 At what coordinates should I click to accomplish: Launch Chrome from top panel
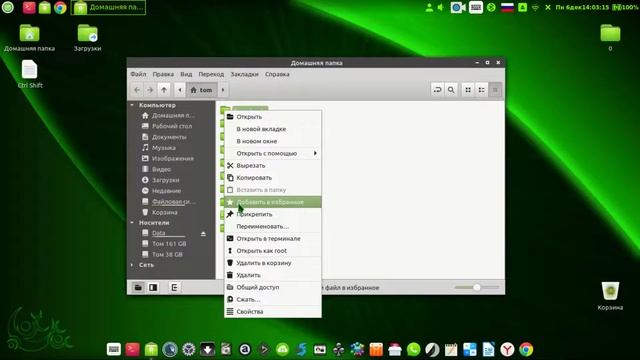coord(60,8)
